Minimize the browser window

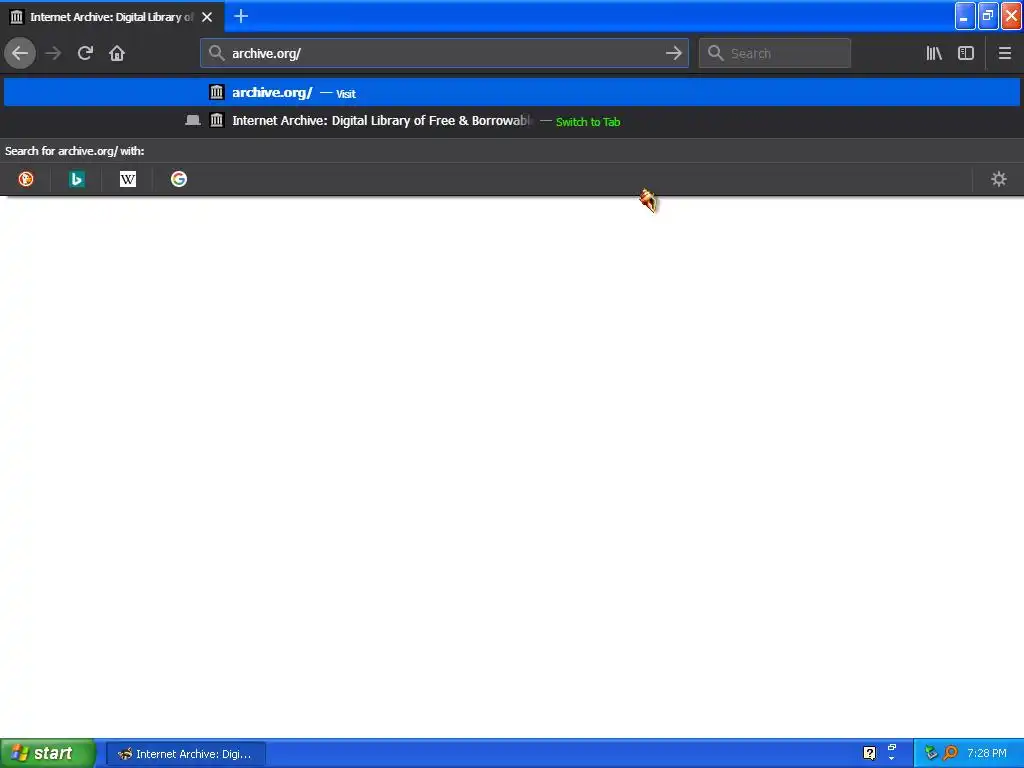pos(965,16)
